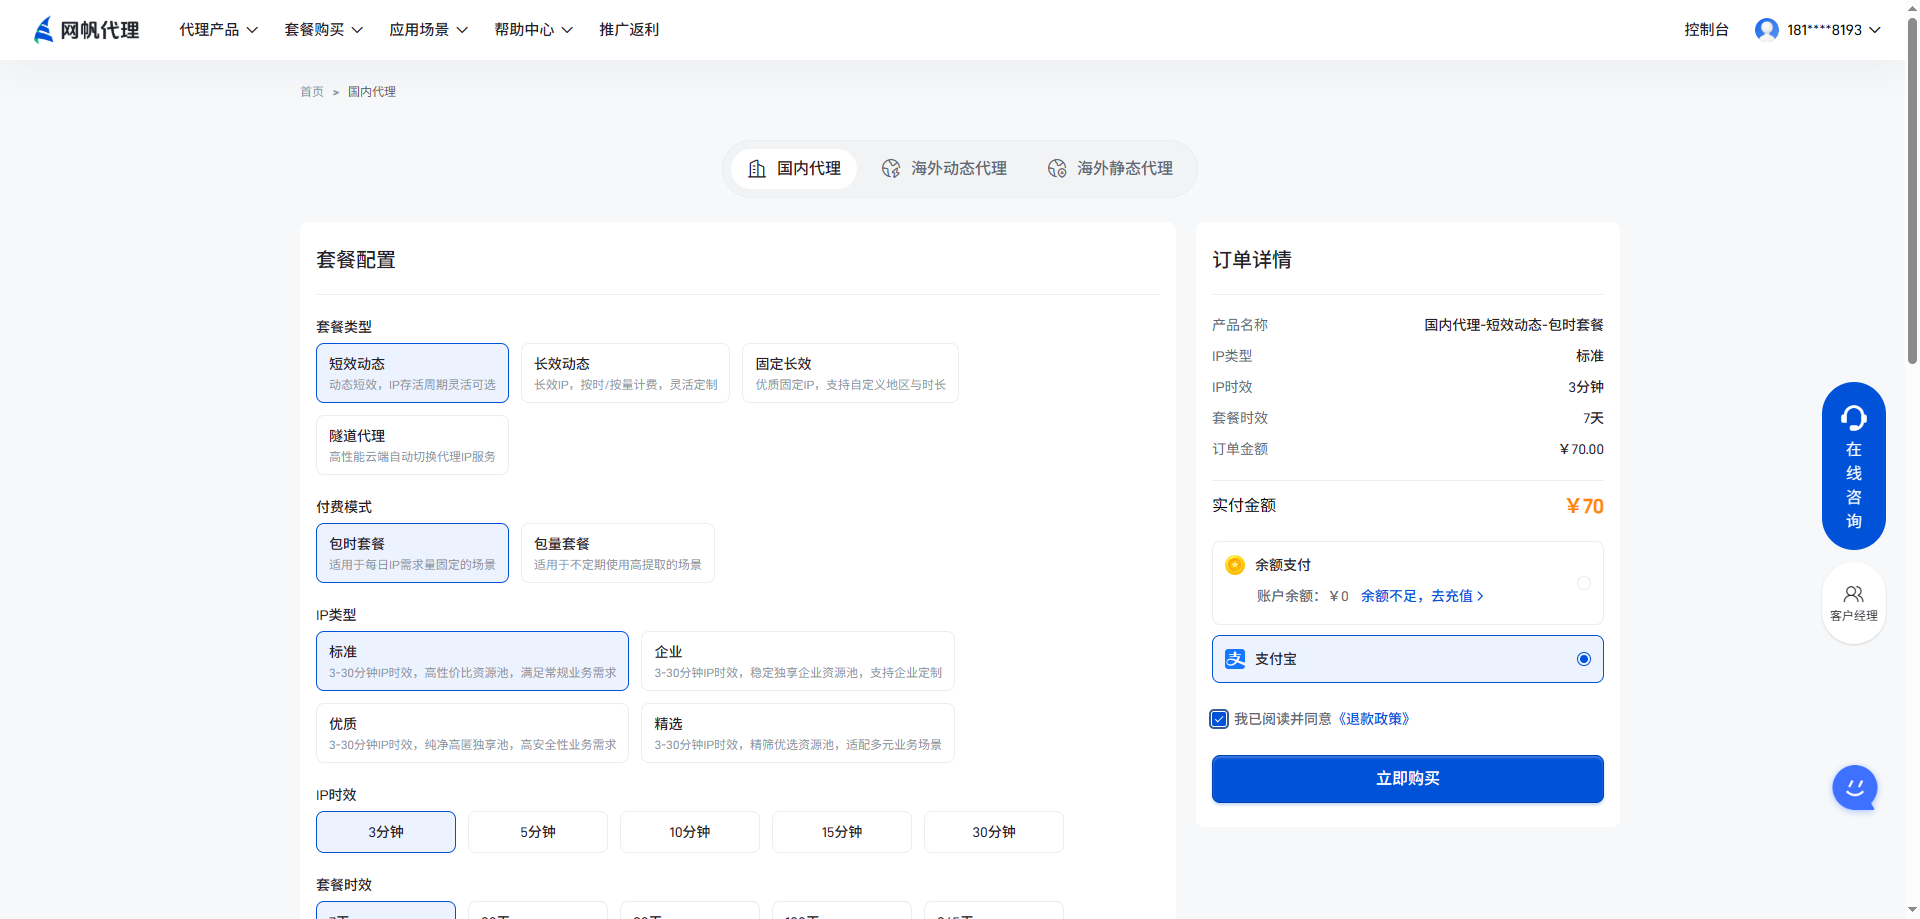This screenshot has height=919, width=1920.
Task: Expand the 套餐购买 menu
Action: (323, 30)
